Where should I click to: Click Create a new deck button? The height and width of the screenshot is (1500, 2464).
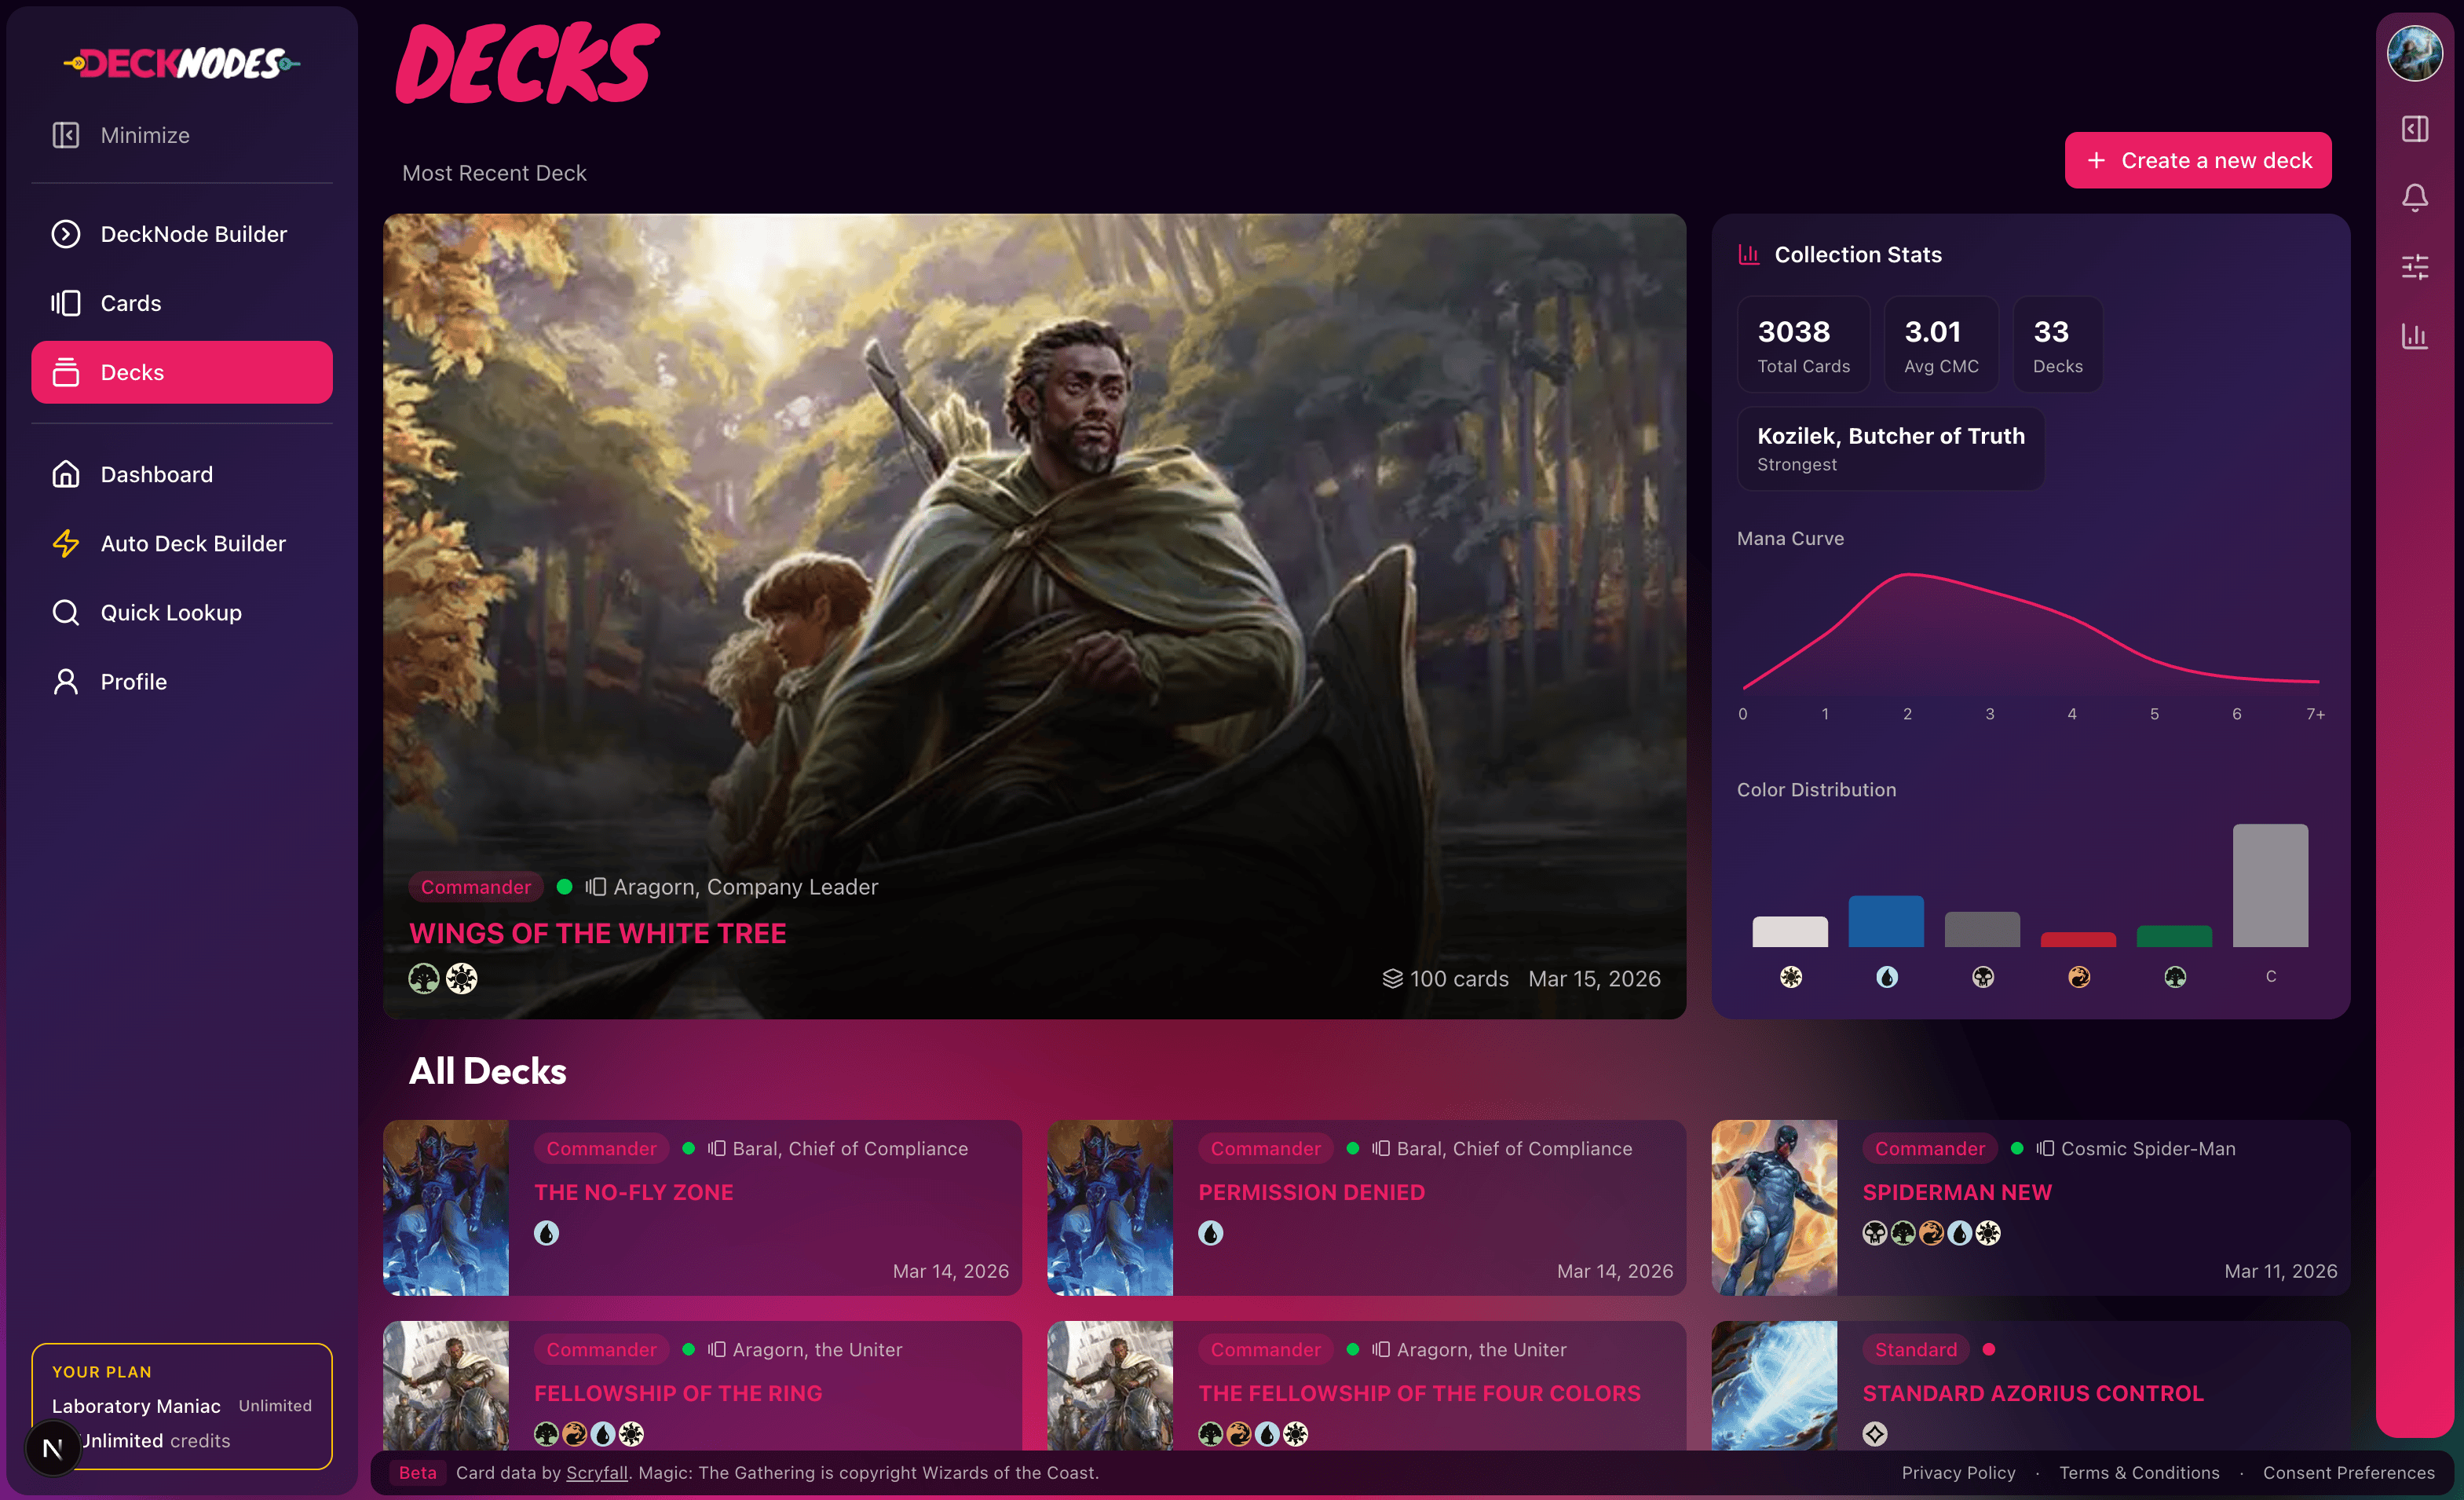tap(2197, 160)
